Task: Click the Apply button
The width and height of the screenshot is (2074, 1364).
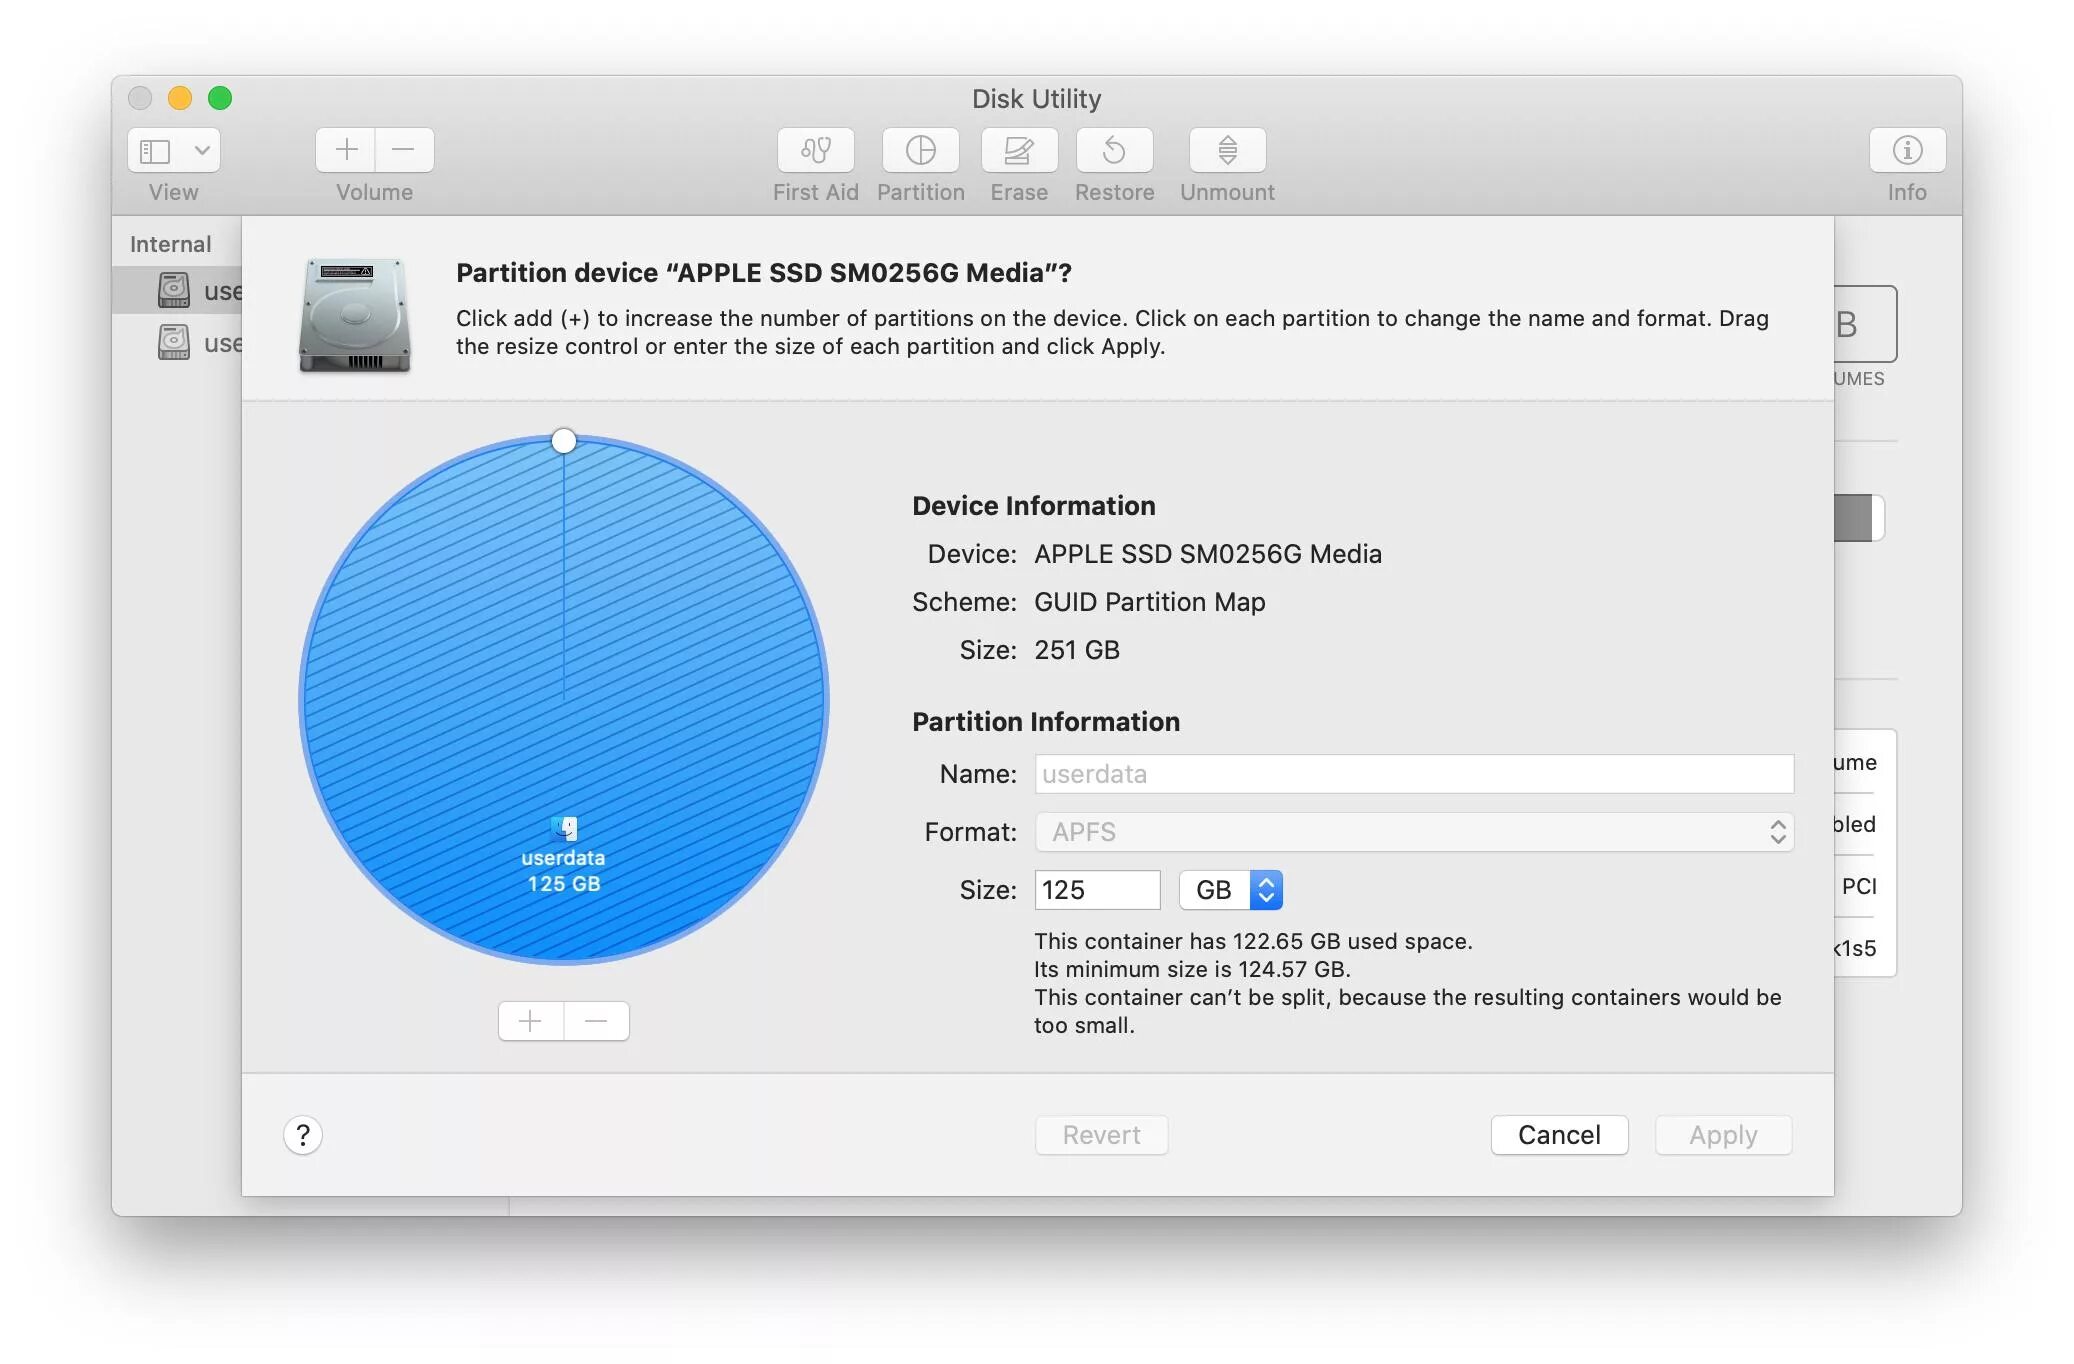Action: pyautogui.click(x=1722, y=1135)
